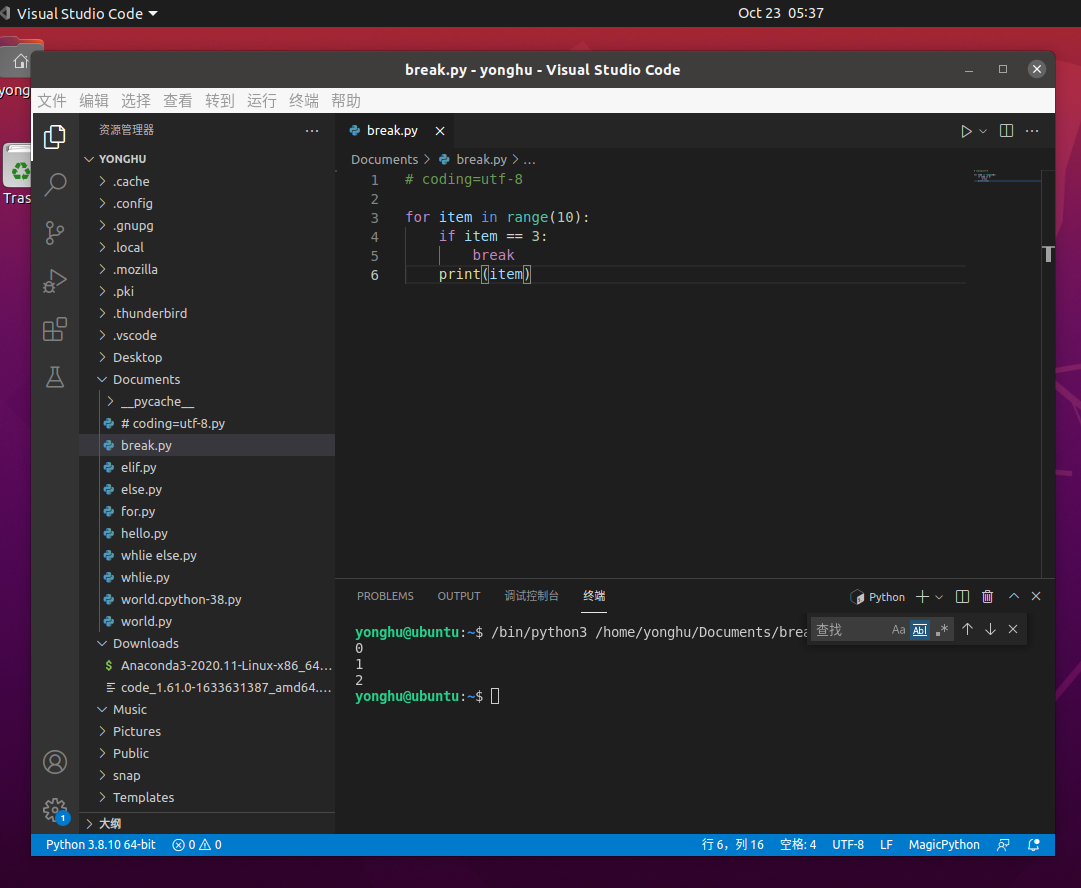
Task: Switch to OUTPUT panel tab
Action: [458, 596]
